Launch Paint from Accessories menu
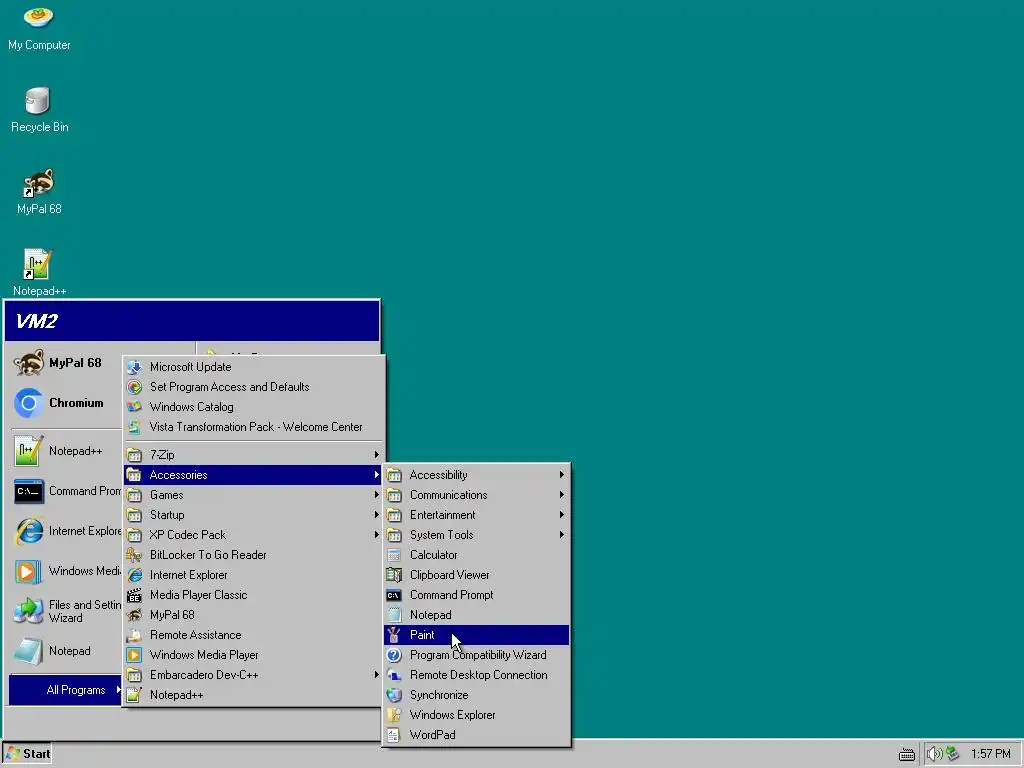The image size is (1024, 768). click(477, 635)
